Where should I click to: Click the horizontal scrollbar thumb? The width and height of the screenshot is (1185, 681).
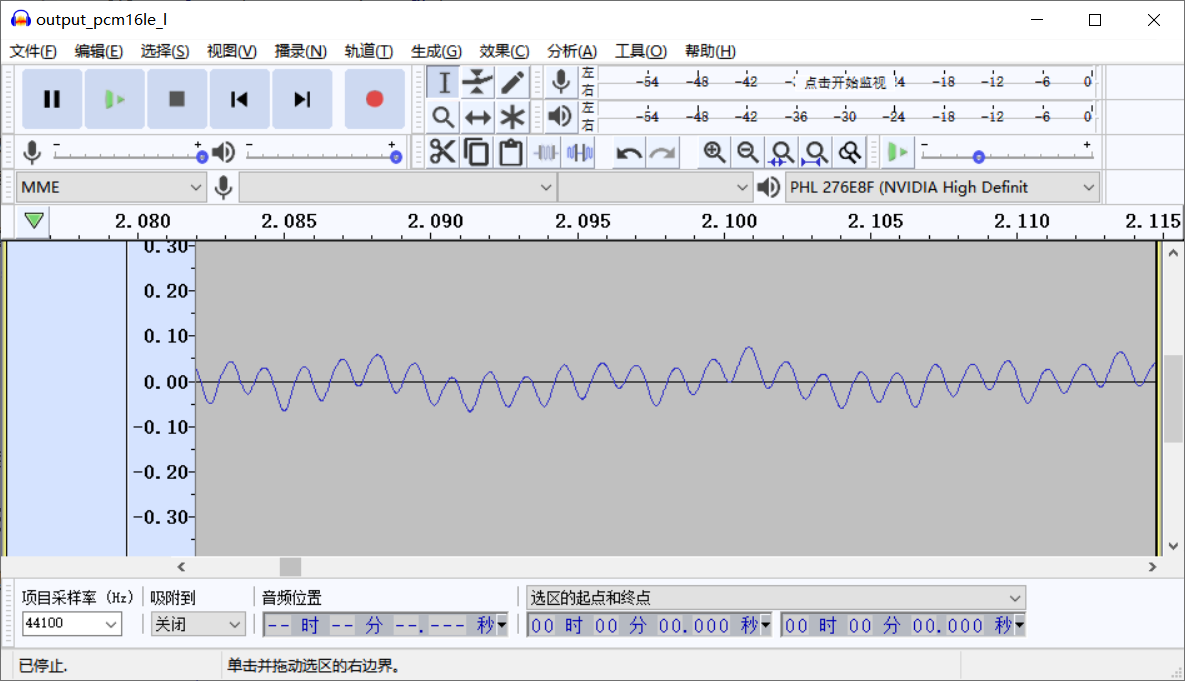pyautogui.click(x=290, y=567)
